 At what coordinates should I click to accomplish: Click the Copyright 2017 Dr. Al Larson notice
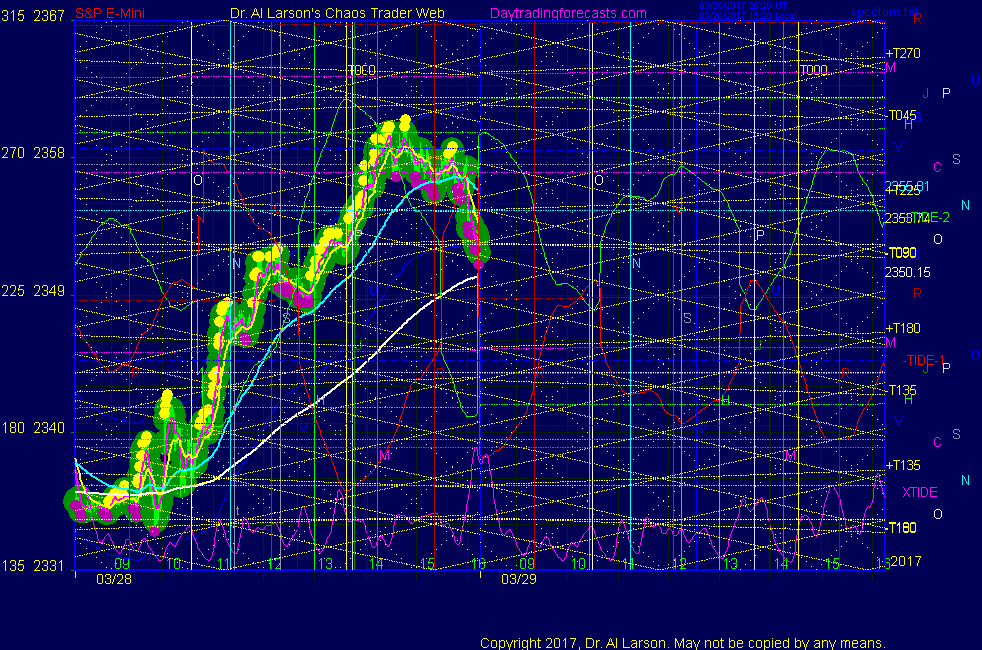pyautogui.click(x=683, y=643)
